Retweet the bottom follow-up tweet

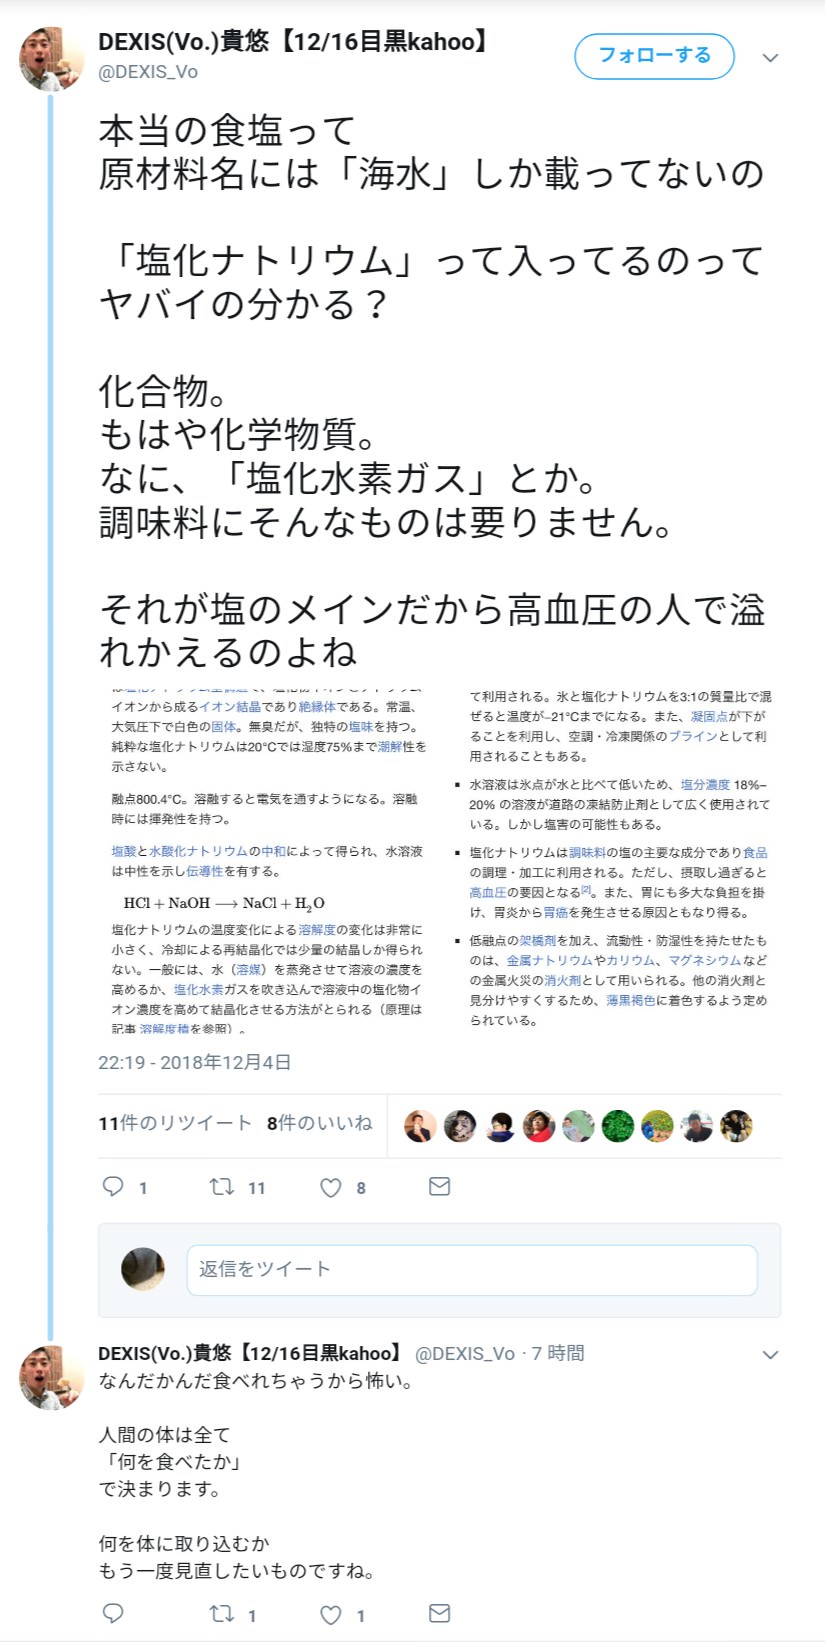coord(221,1614)
